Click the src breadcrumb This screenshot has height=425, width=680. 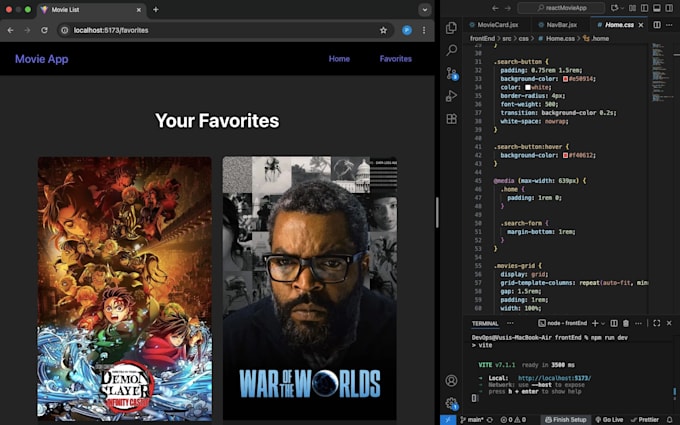[507, 39]
